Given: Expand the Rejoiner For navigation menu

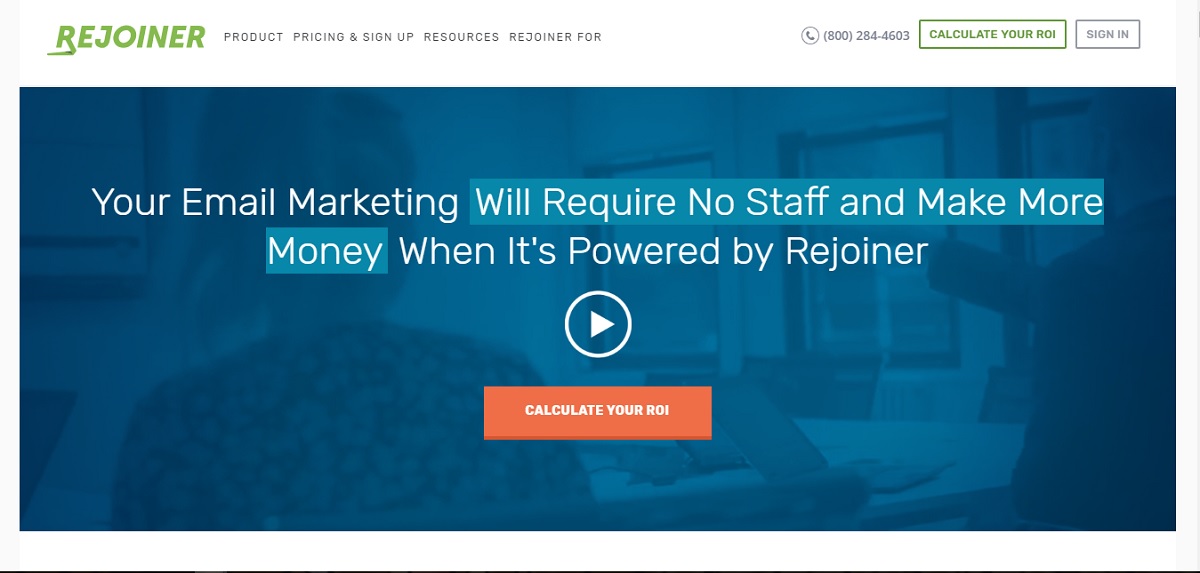Looking at the screenshot, I should click(556, 37).
